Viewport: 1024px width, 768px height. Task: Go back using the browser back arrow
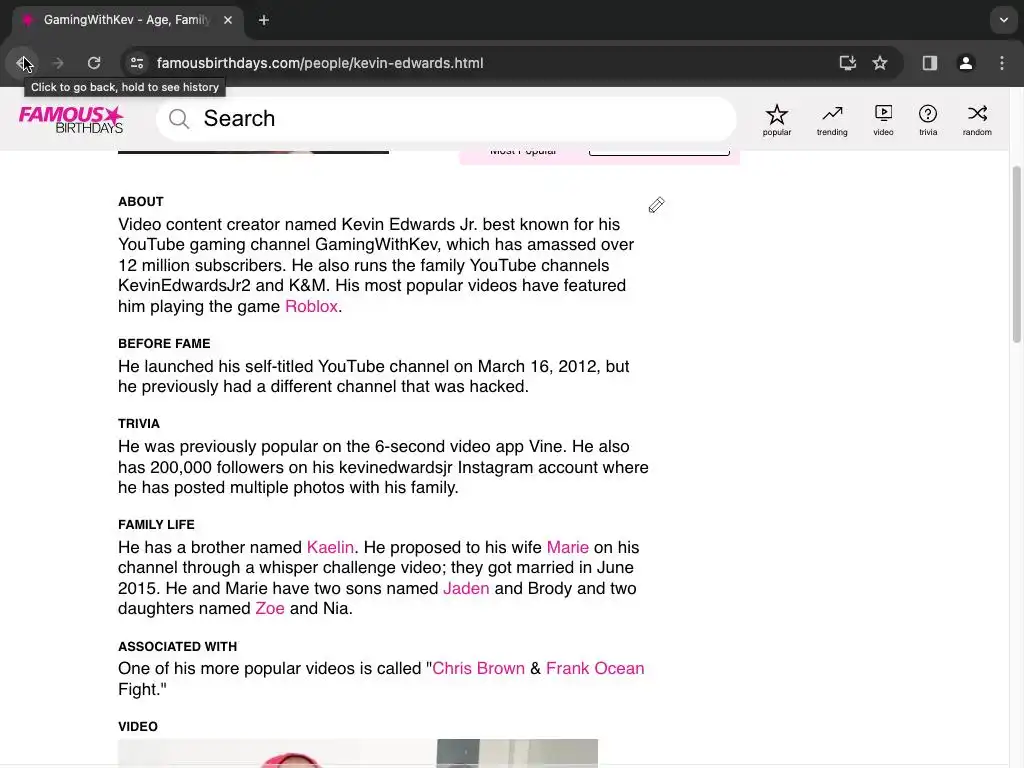pyautogui.click(x=23, y=63)
